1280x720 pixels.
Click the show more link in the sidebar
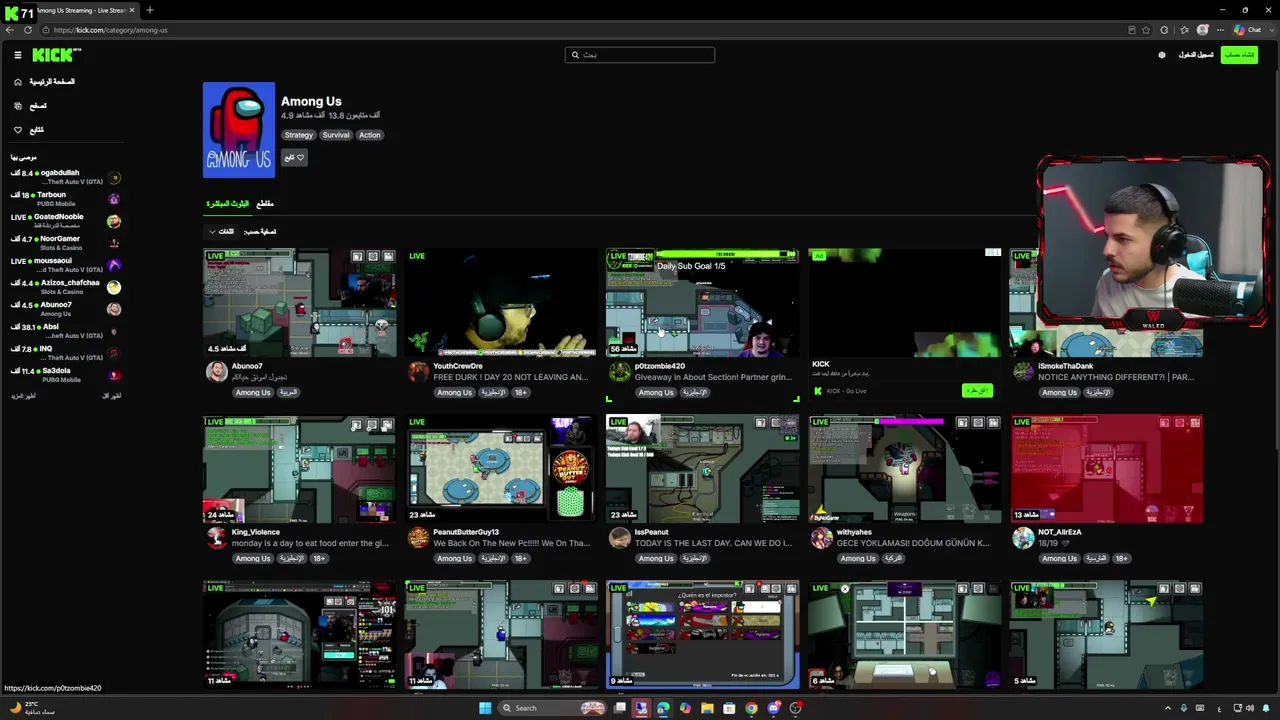tap(23, 396)
